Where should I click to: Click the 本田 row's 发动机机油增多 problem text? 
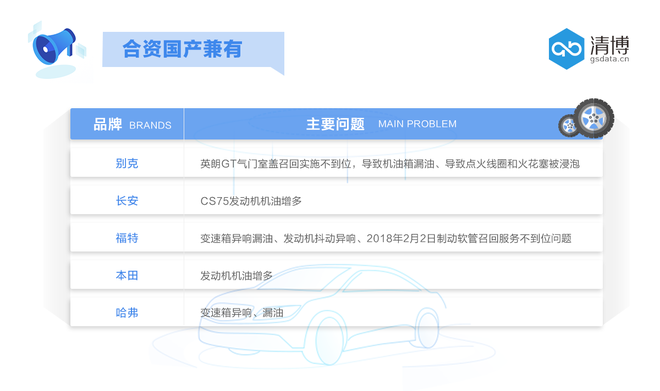236,276
